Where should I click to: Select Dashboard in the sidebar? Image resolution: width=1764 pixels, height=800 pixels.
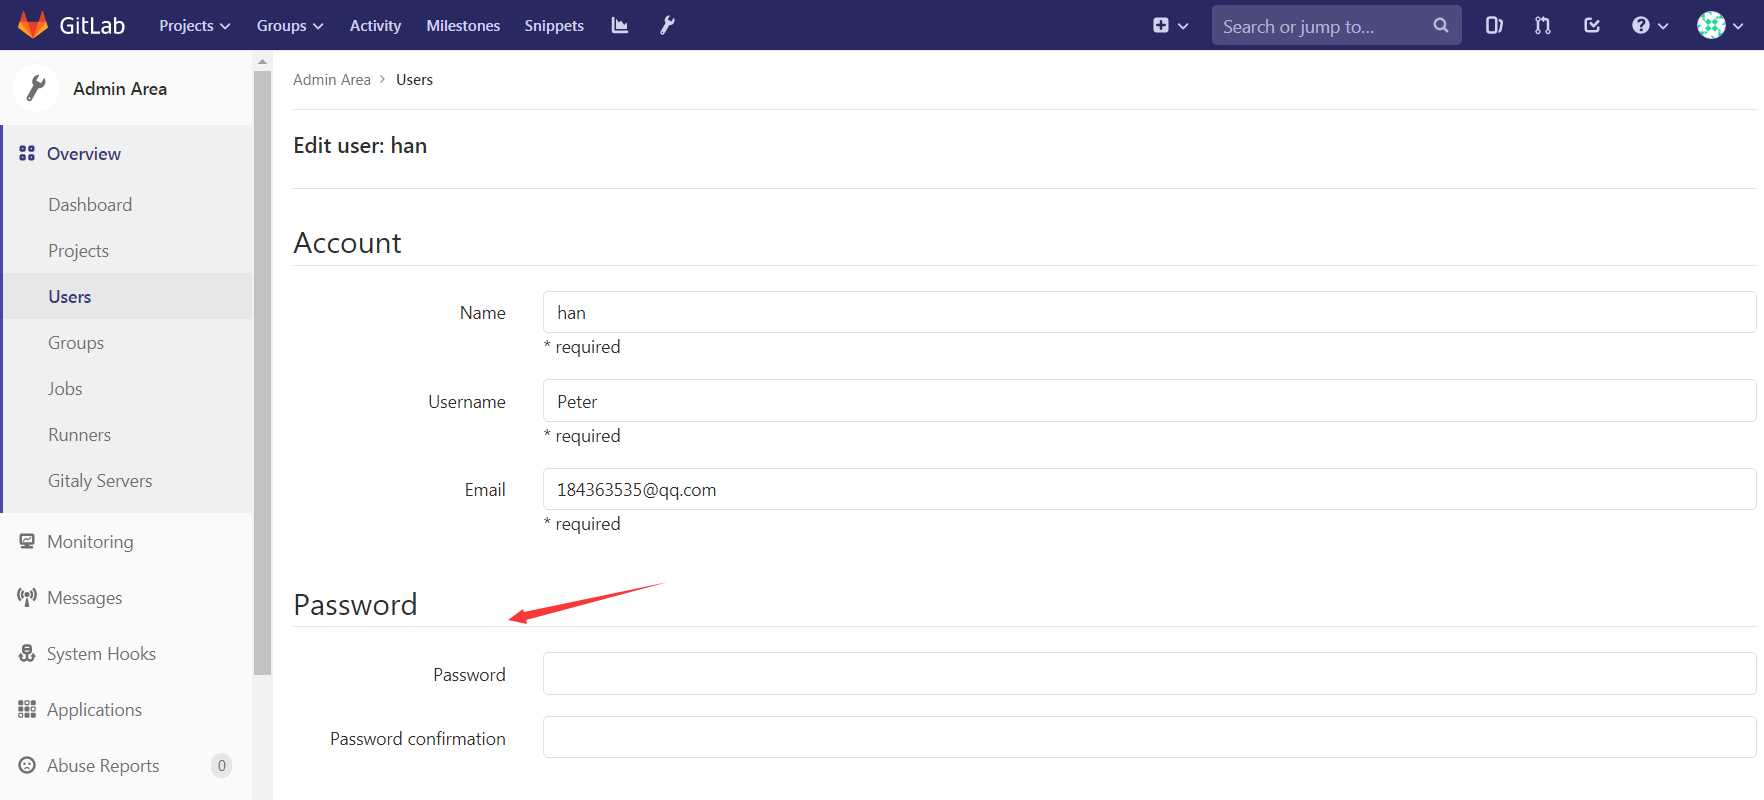tap(90, 205)
